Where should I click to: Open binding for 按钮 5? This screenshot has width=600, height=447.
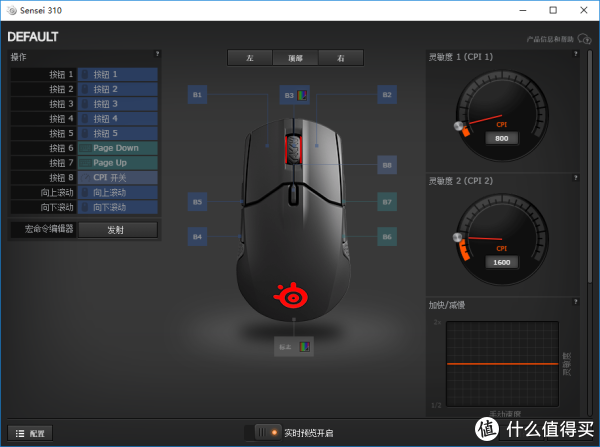point(118,133)
